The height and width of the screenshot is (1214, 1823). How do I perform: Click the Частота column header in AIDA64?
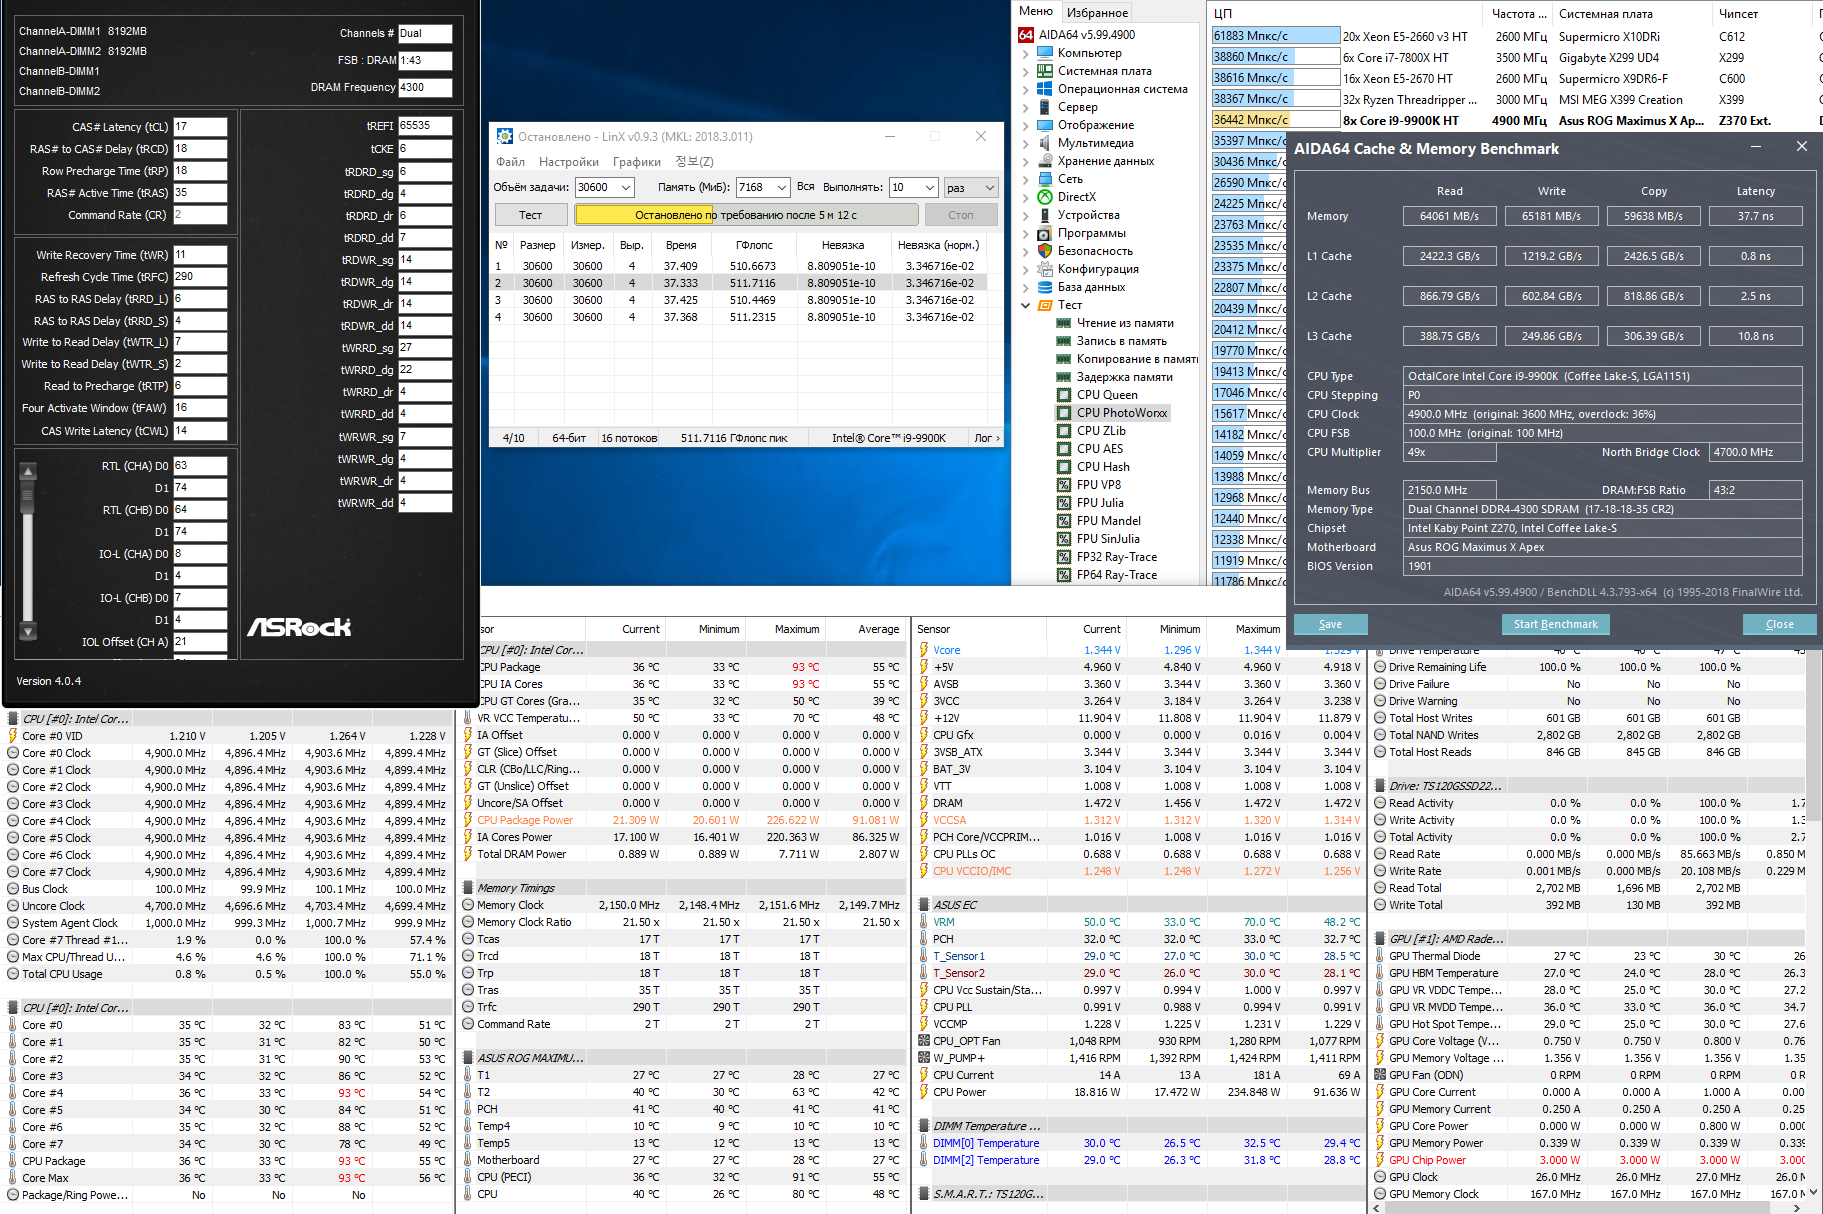coord(1519,14)
